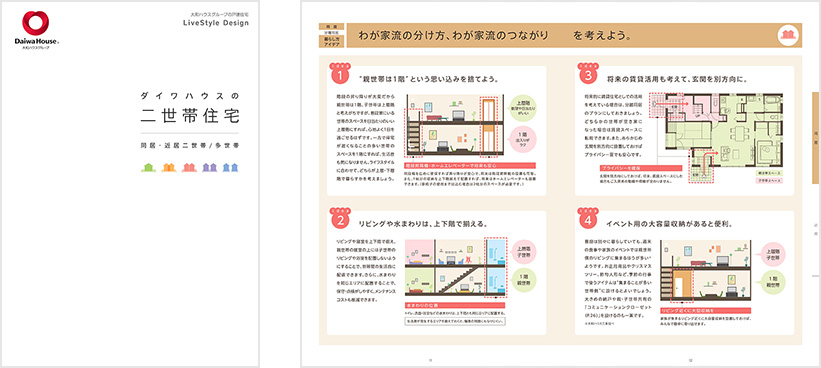The height and width of the screenshot is (368, 821).
Task: Click the LiveStyle Design heading
Action: point(216,23)
